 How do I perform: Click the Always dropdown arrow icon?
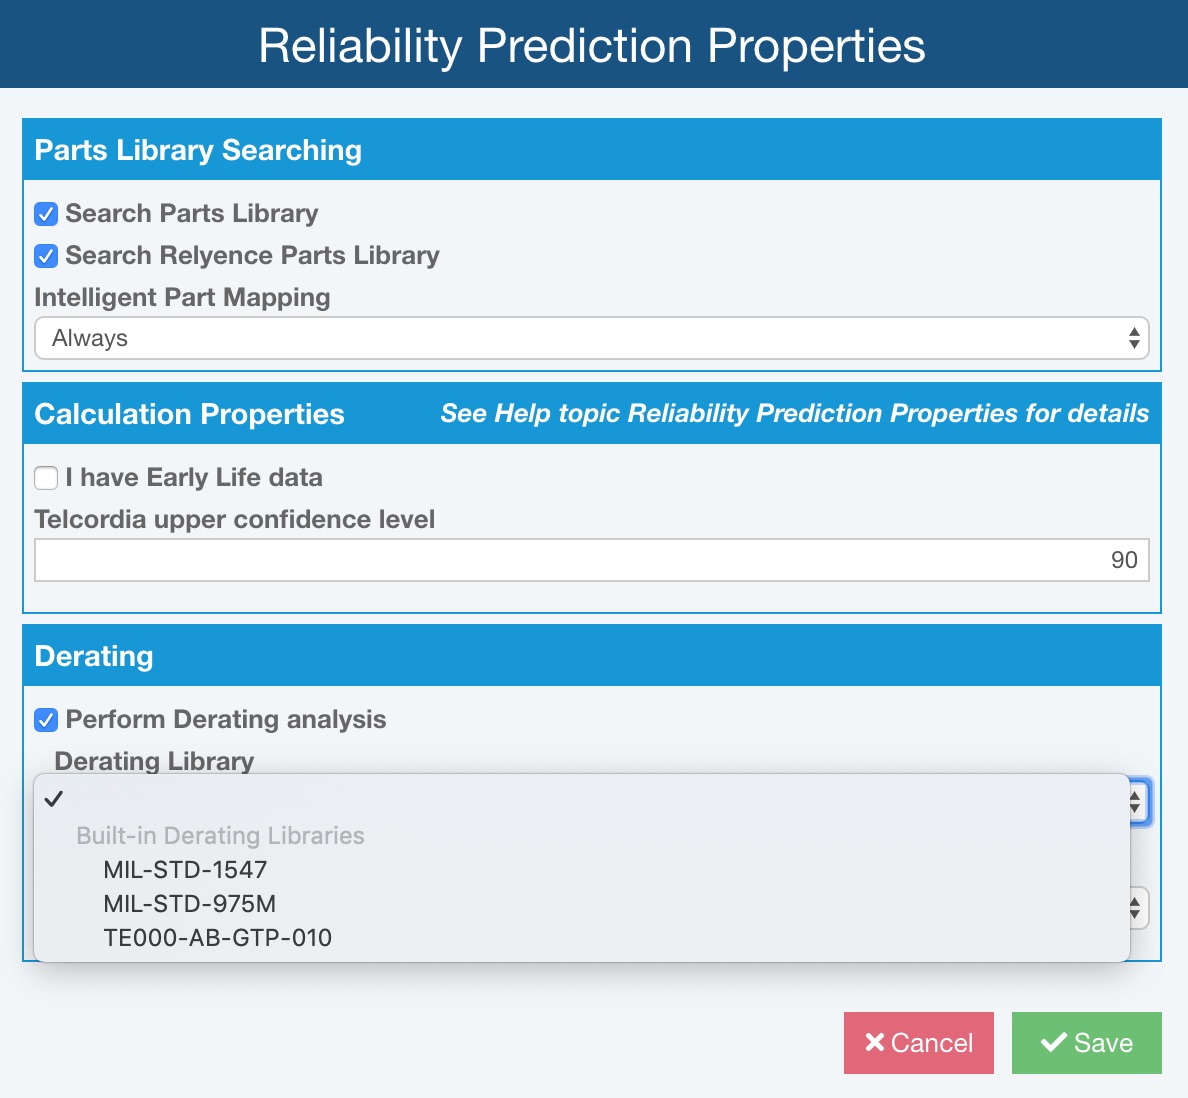[x=1133, y=339]
